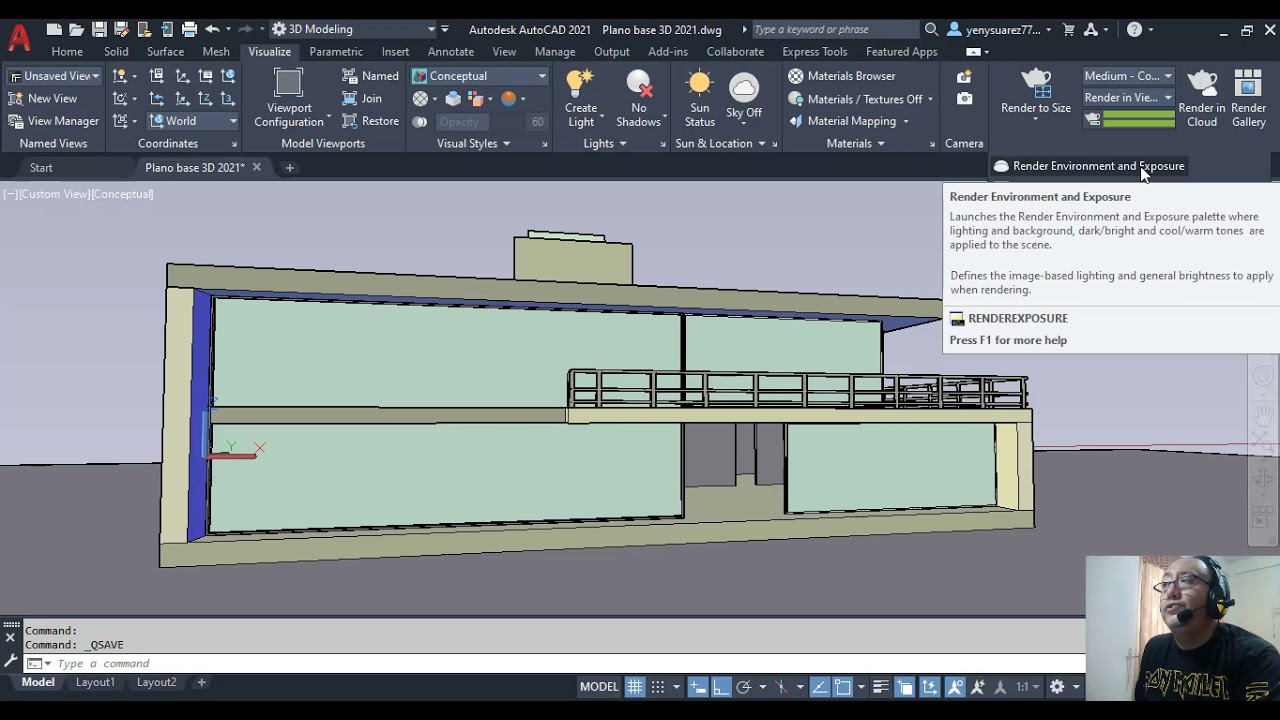Viewport: 1280px width, 720px height.
Task: Click the Join viewports button
Action: point(362,98)
